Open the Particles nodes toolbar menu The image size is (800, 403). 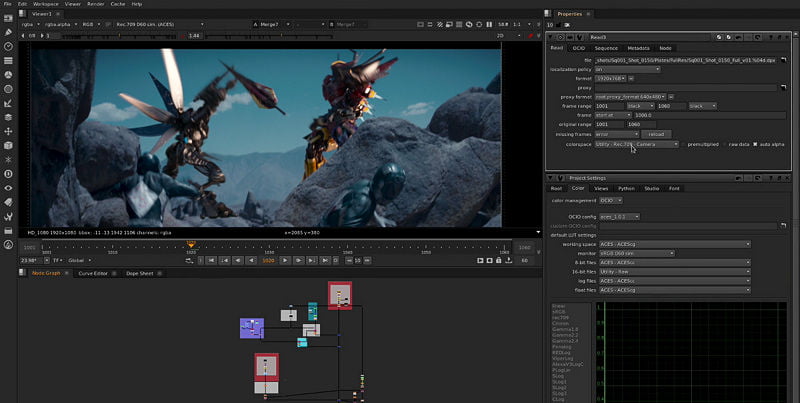[x=8, y=160]
